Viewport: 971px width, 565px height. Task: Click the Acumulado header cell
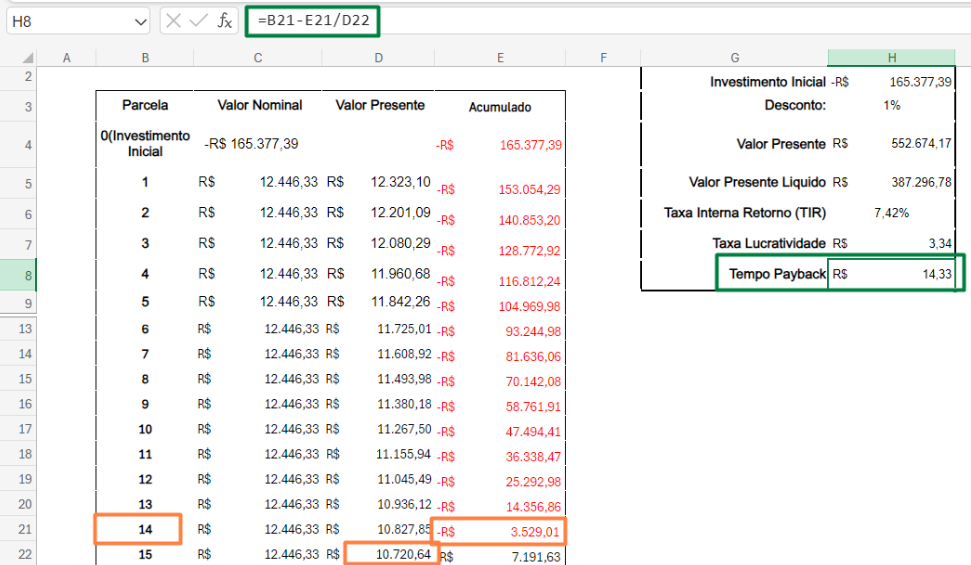pos(500,107)
